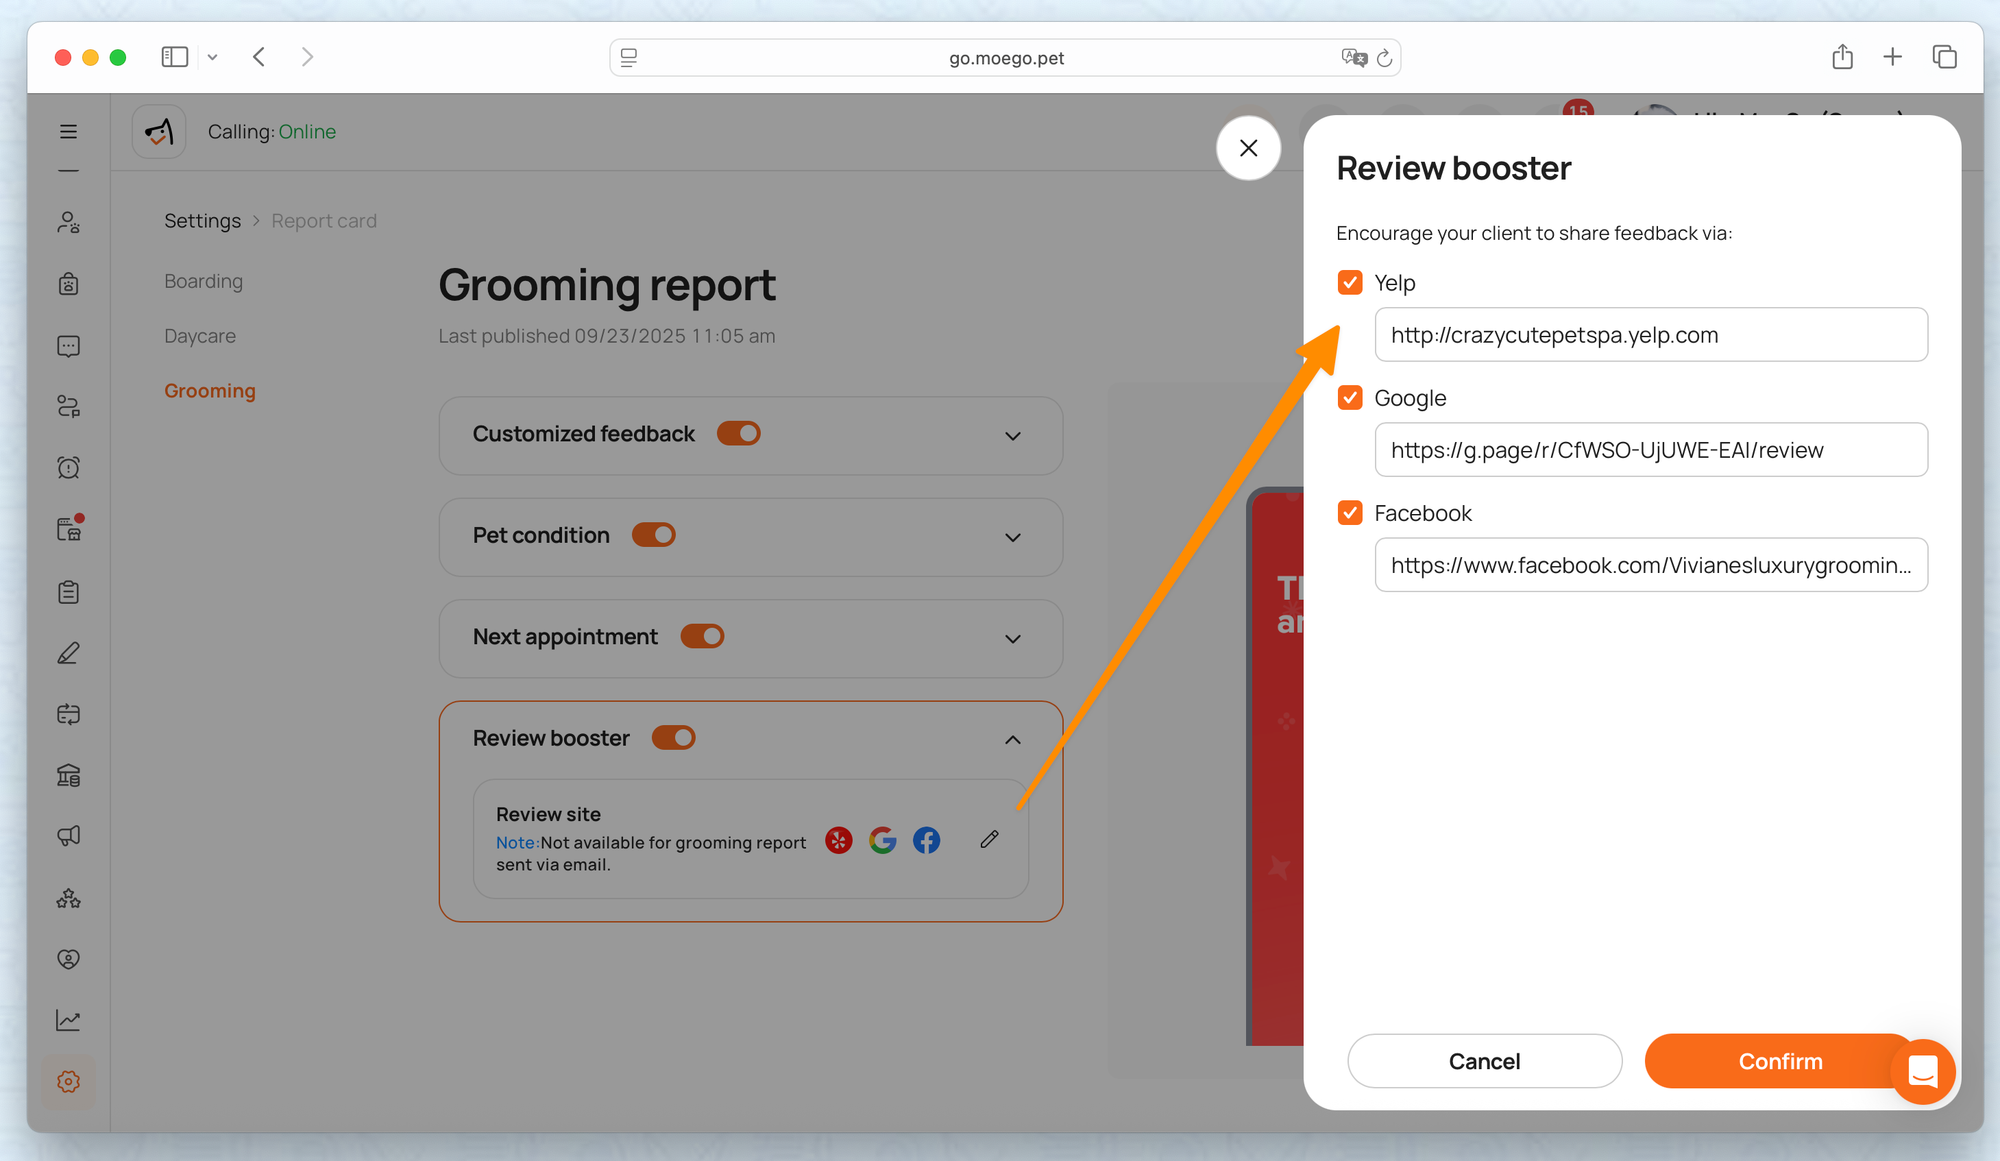Open the hamburger menu icon
Screen dimensions: 2000x1161
[x=68, y=132]
